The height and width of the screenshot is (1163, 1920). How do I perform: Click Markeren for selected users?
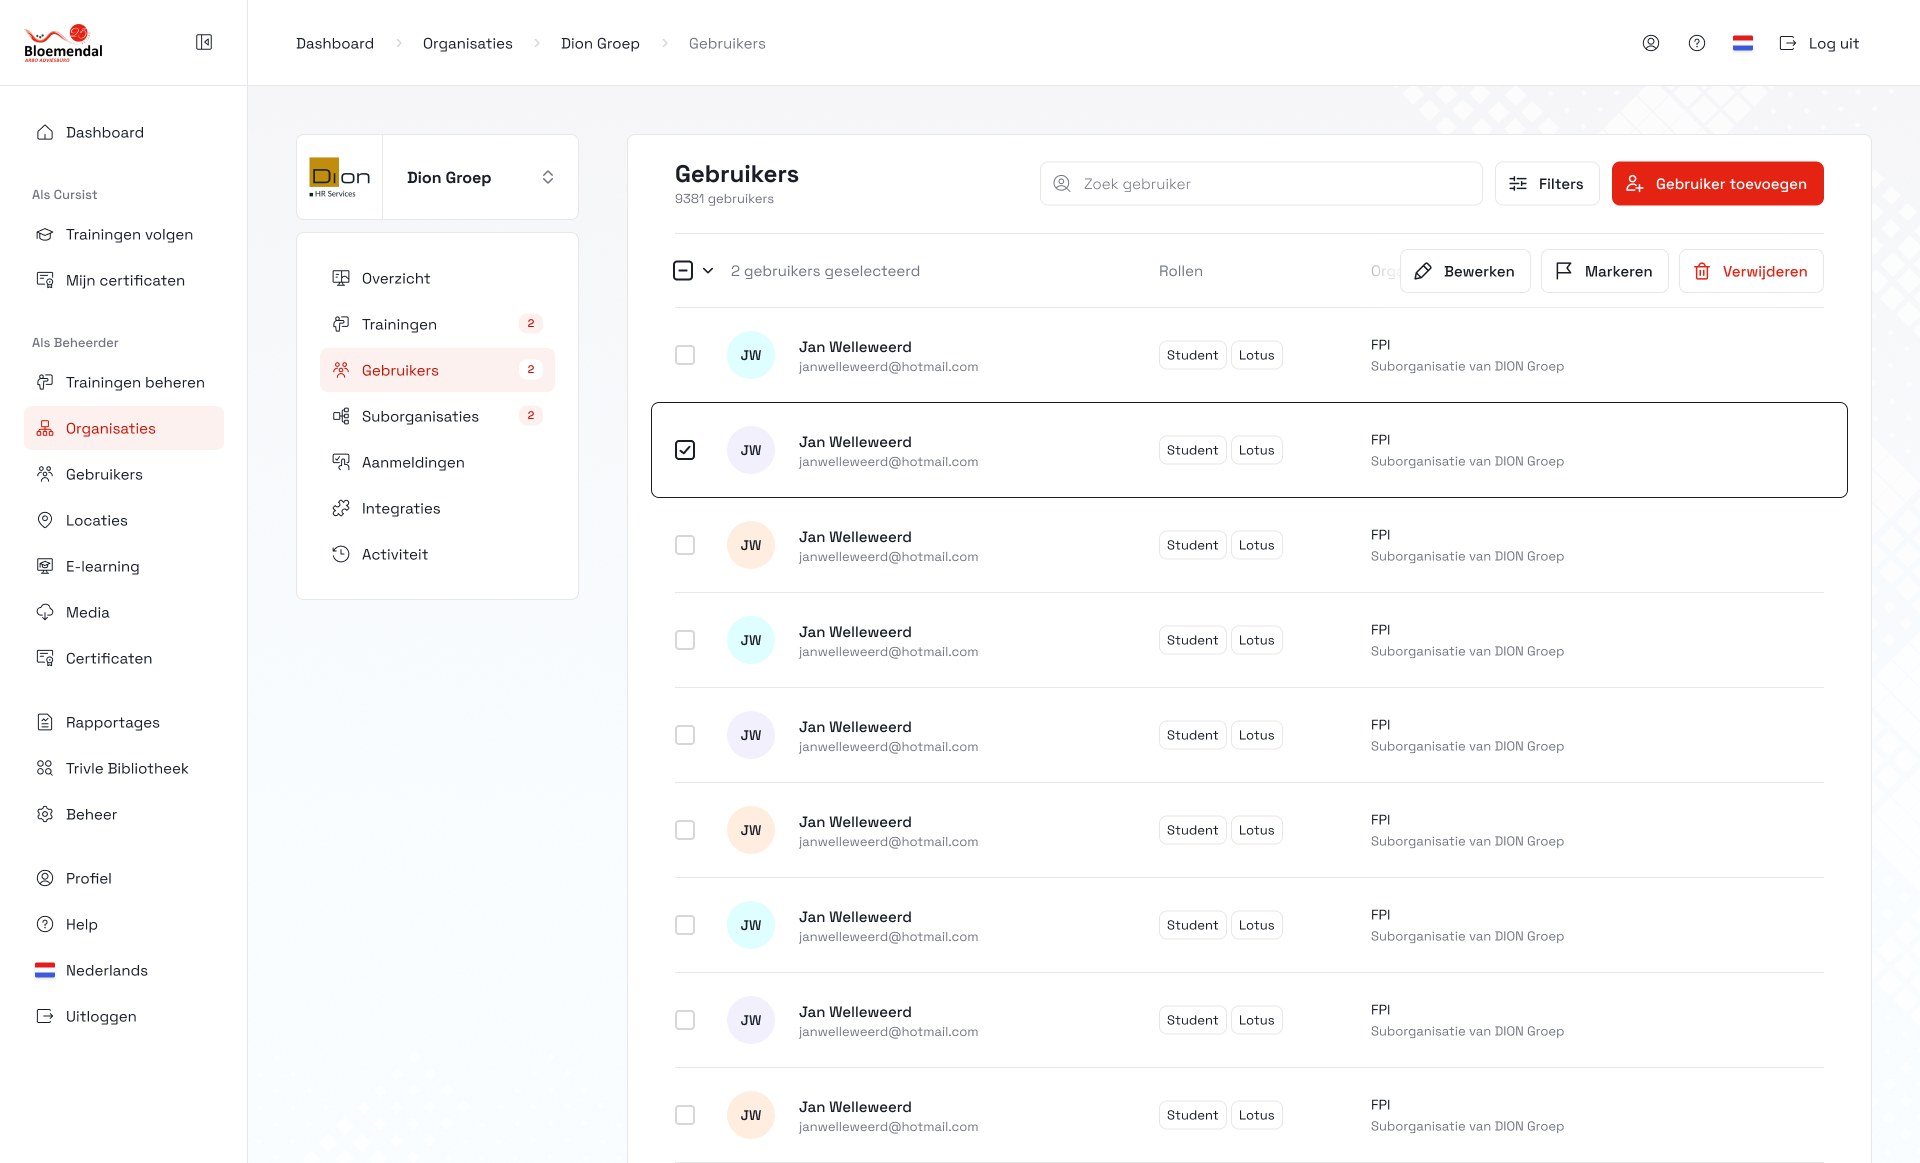pyautogui.click(x=1604, y=271)
